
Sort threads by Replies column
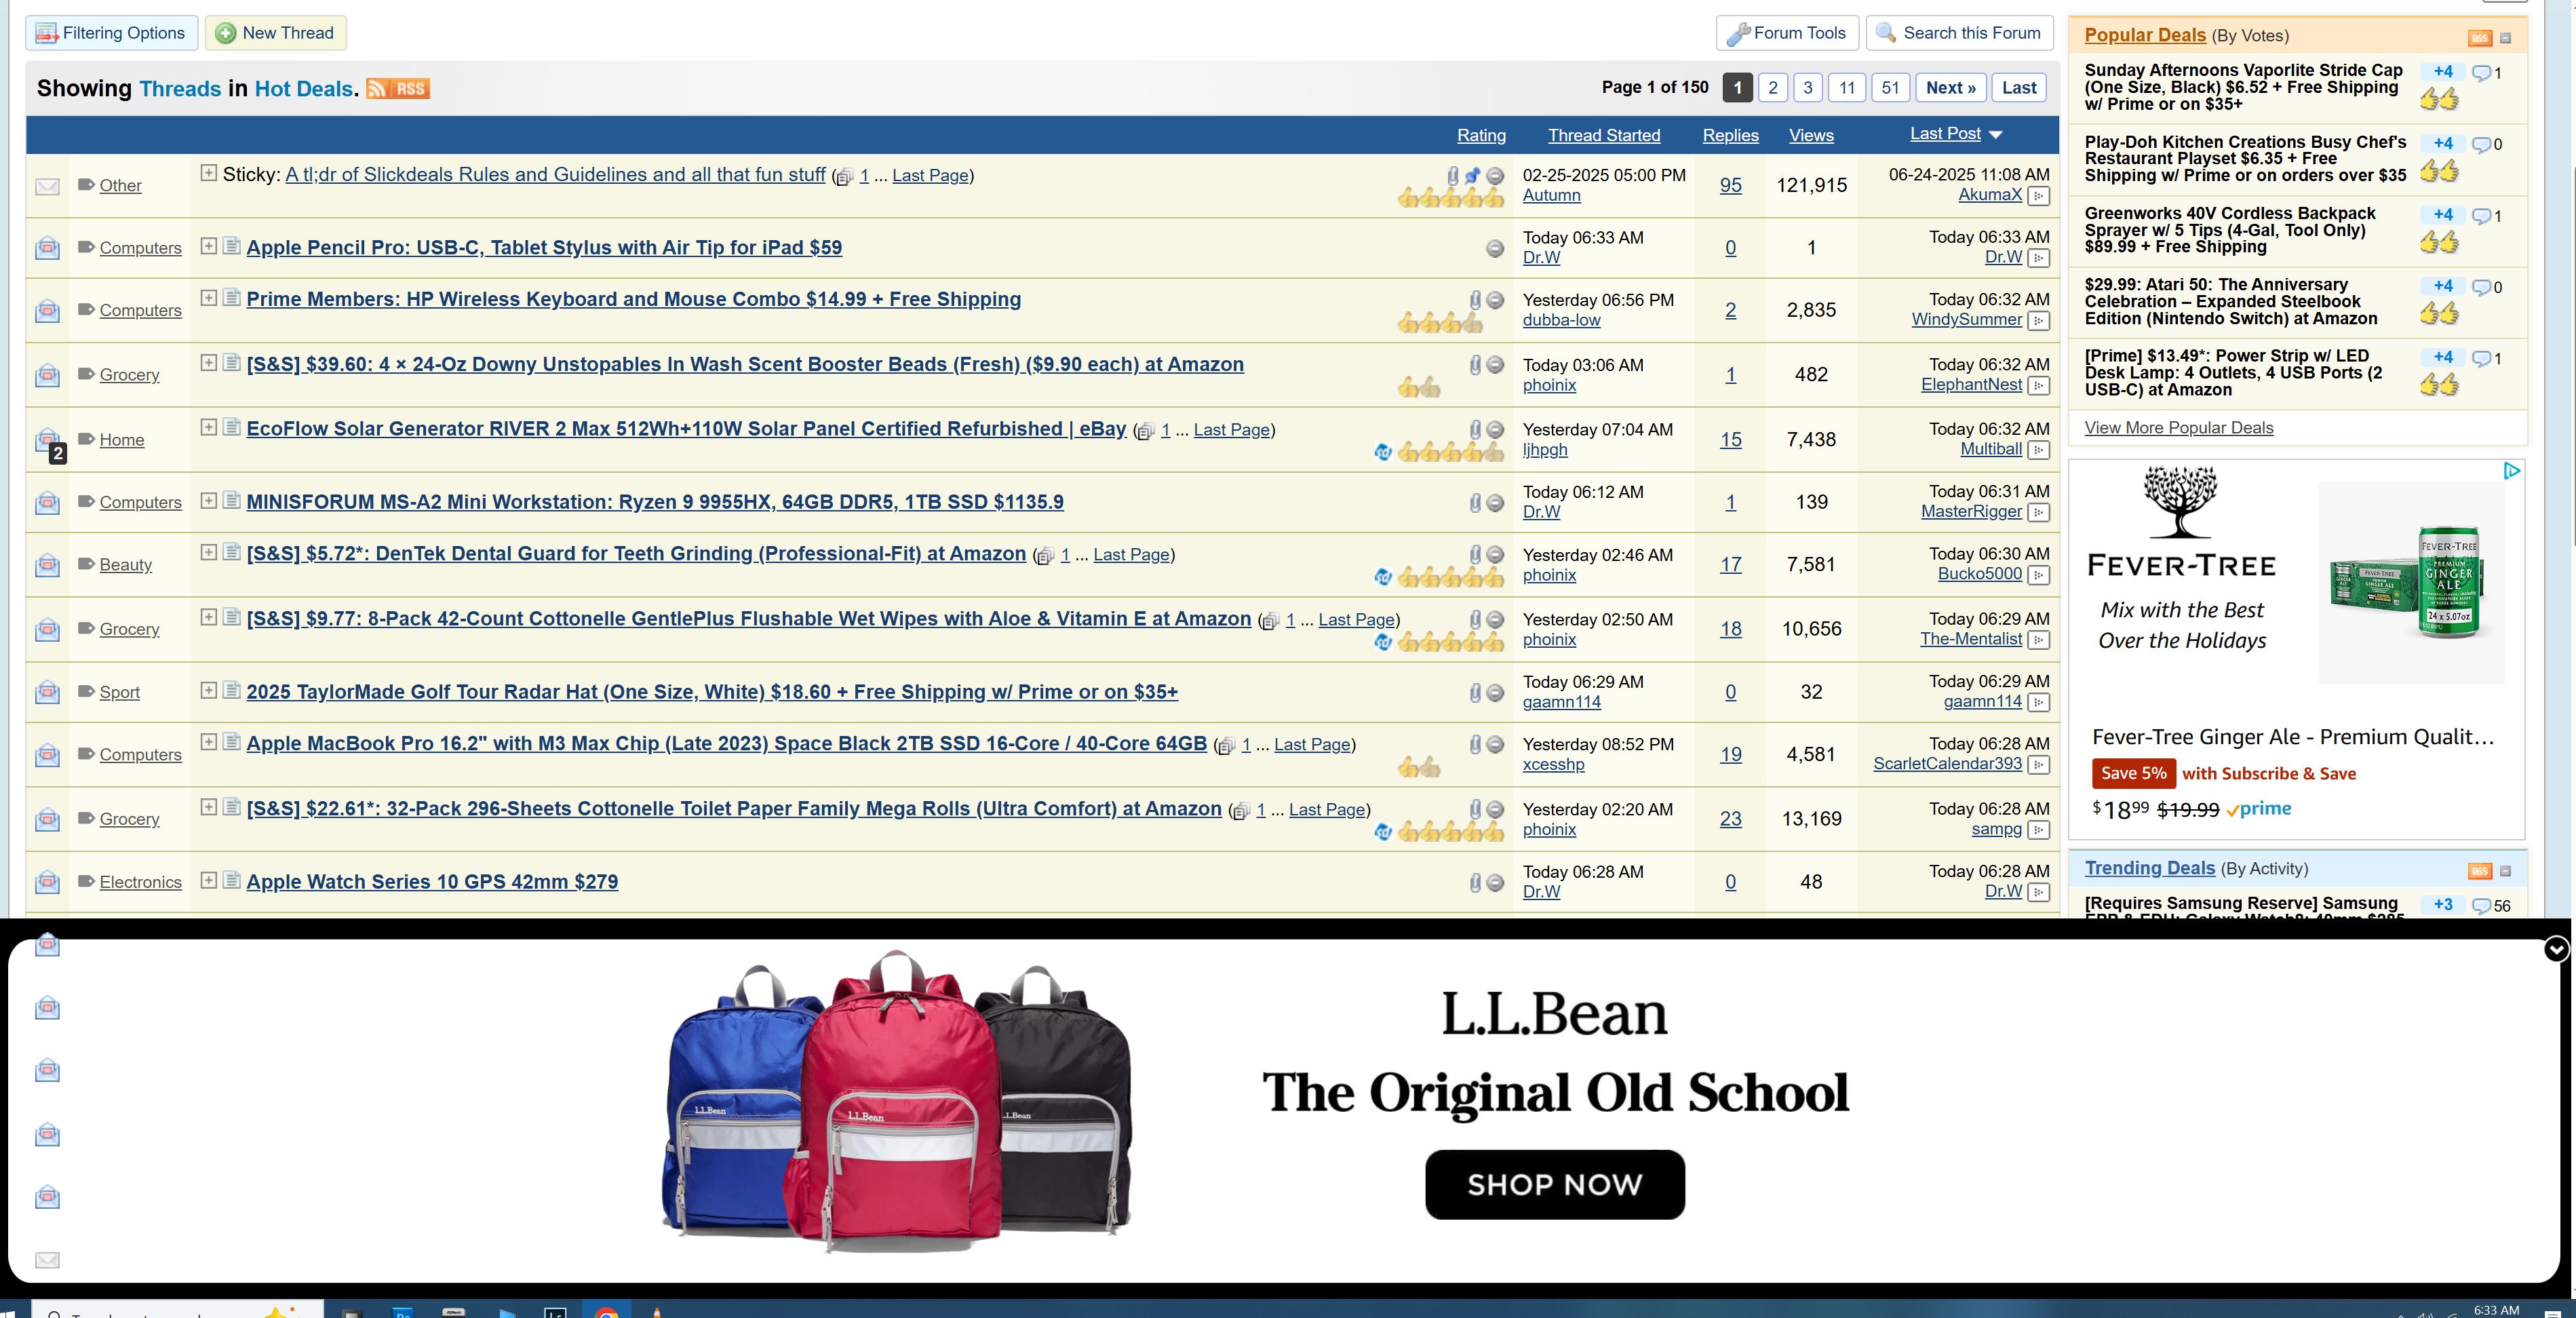(1730, 135)
